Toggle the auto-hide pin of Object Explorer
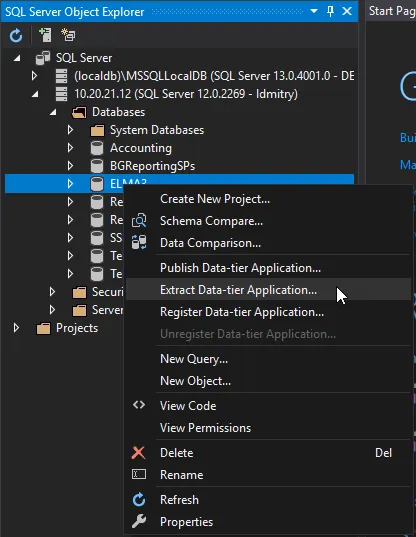This screenshot has height=537, width=416. pyautogui.click(x=330, y=11)
